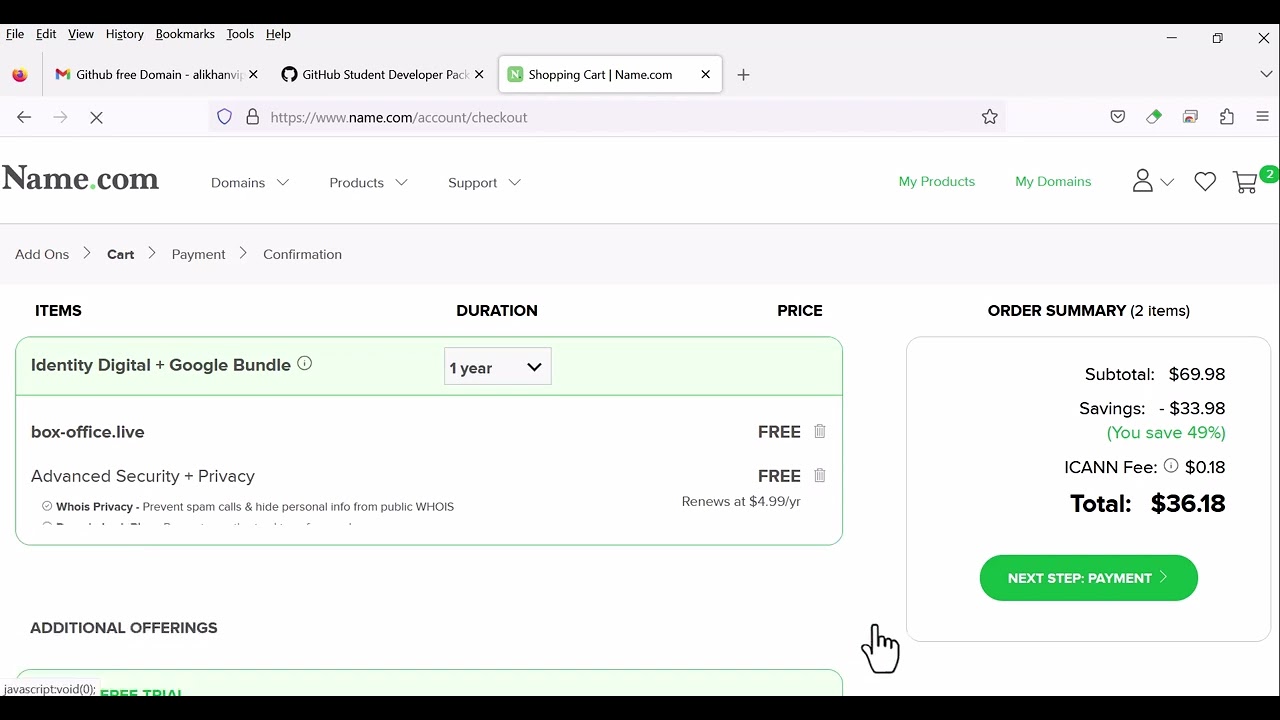The width and height of the screenshot is (1280, 720).
Task: Remove box-office.live from the cart
Action: (820, 431)
